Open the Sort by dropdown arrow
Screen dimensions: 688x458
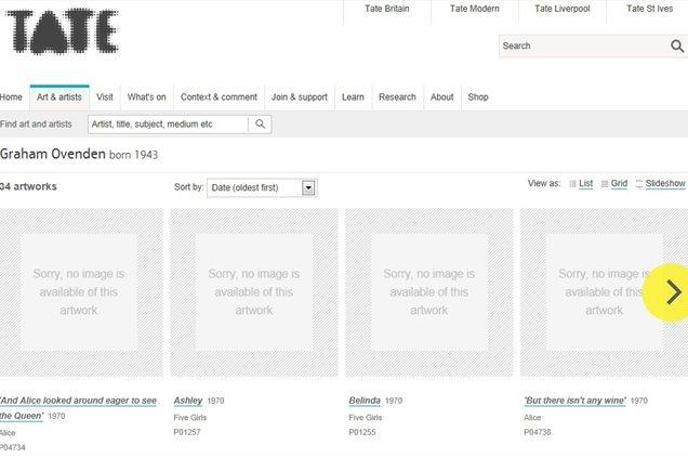pos(308,188)
